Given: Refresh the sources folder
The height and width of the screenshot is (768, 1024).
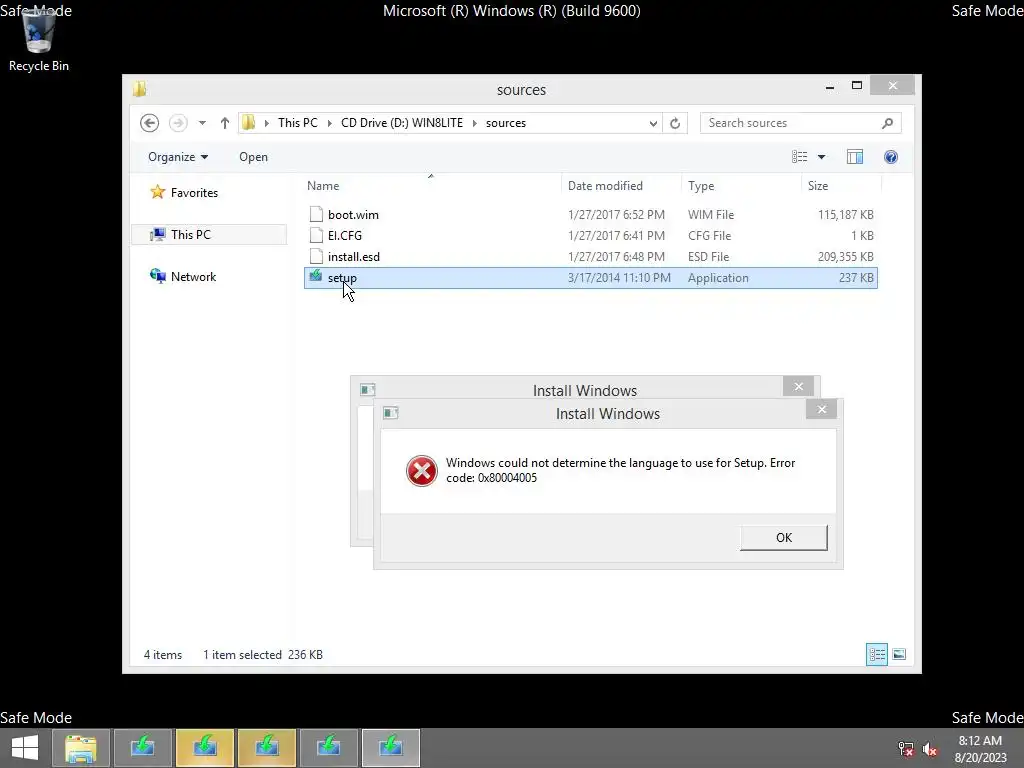Looking at the screenshot, I should [x=675, y=123].
